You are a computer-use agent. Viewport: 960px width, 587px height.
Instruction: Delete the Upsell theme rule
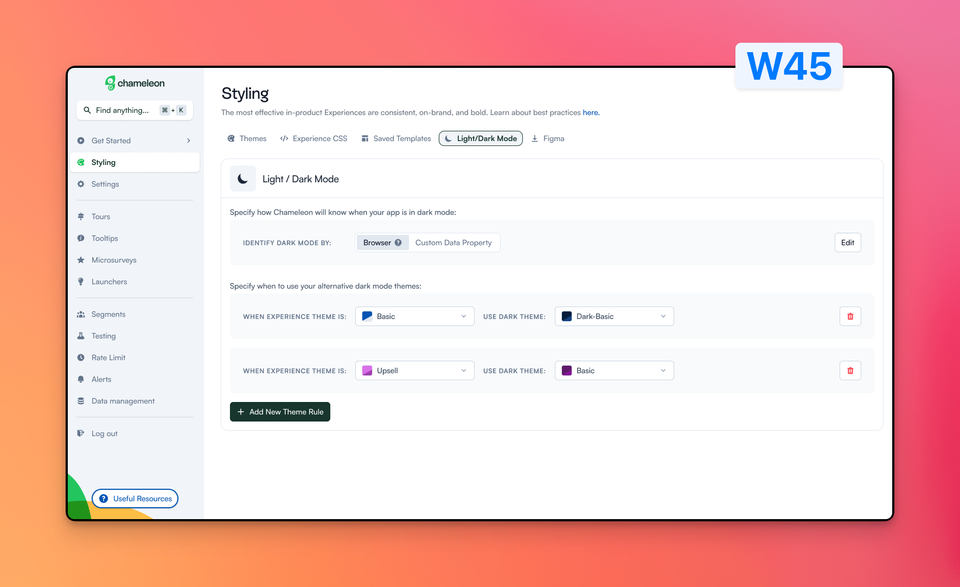pyautogui.click(x=850, y=370)
